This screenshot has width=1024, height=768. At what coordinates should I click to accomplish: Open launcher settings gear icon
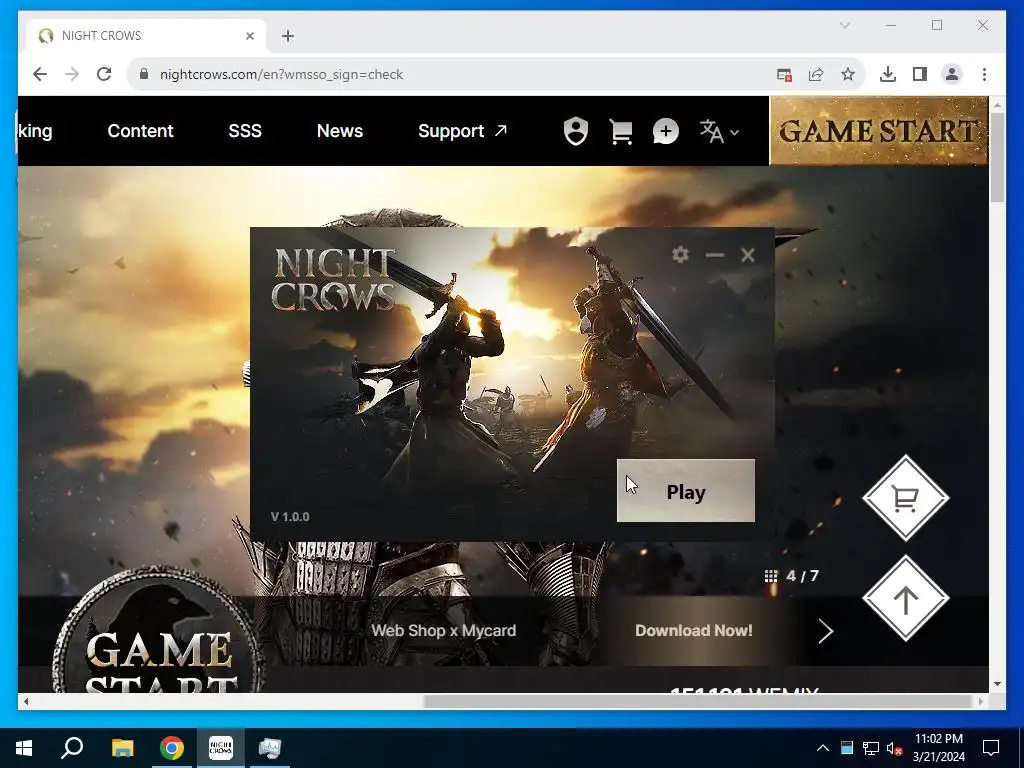point(680,255)
